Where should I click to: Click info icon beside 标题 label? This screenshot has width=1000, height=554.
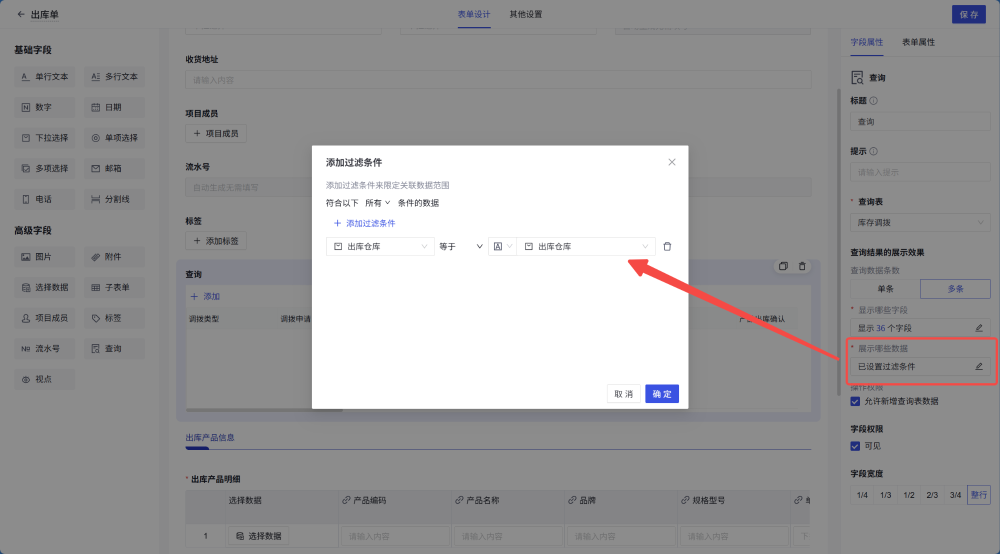pos(874,101)
